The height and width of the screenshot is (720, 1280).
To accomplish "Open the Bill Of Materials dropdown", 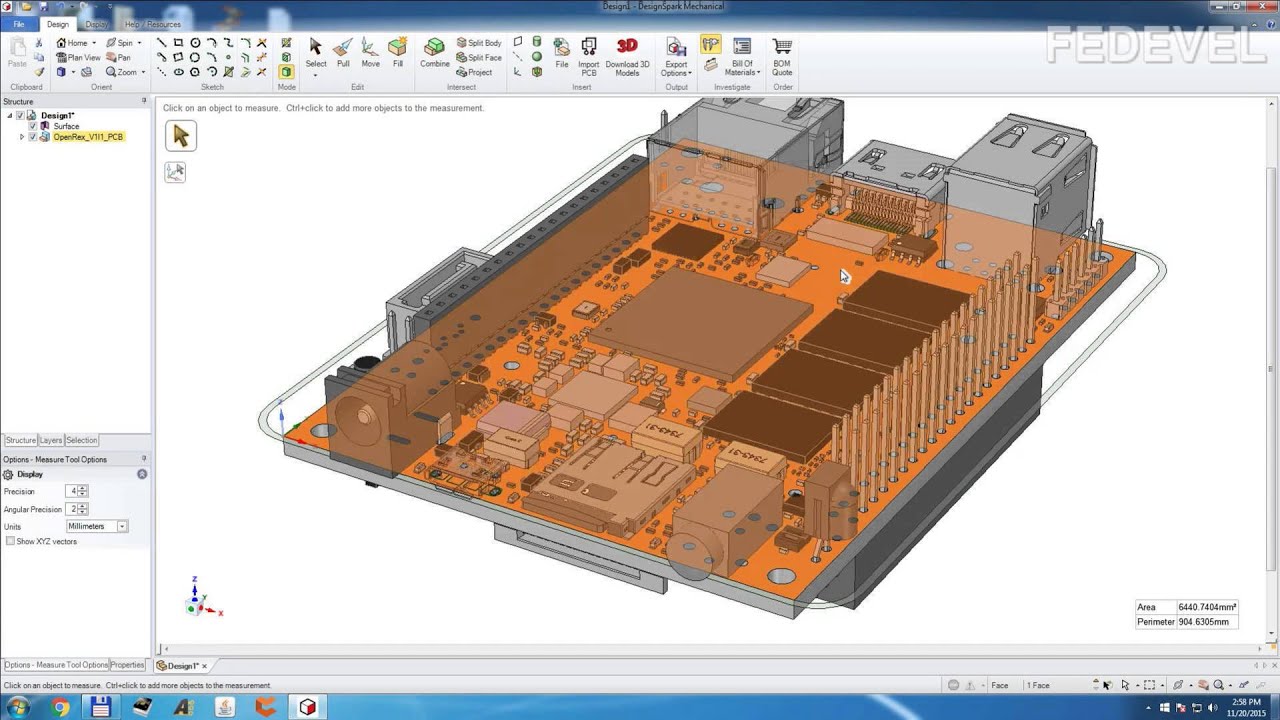I will (742, 57).
